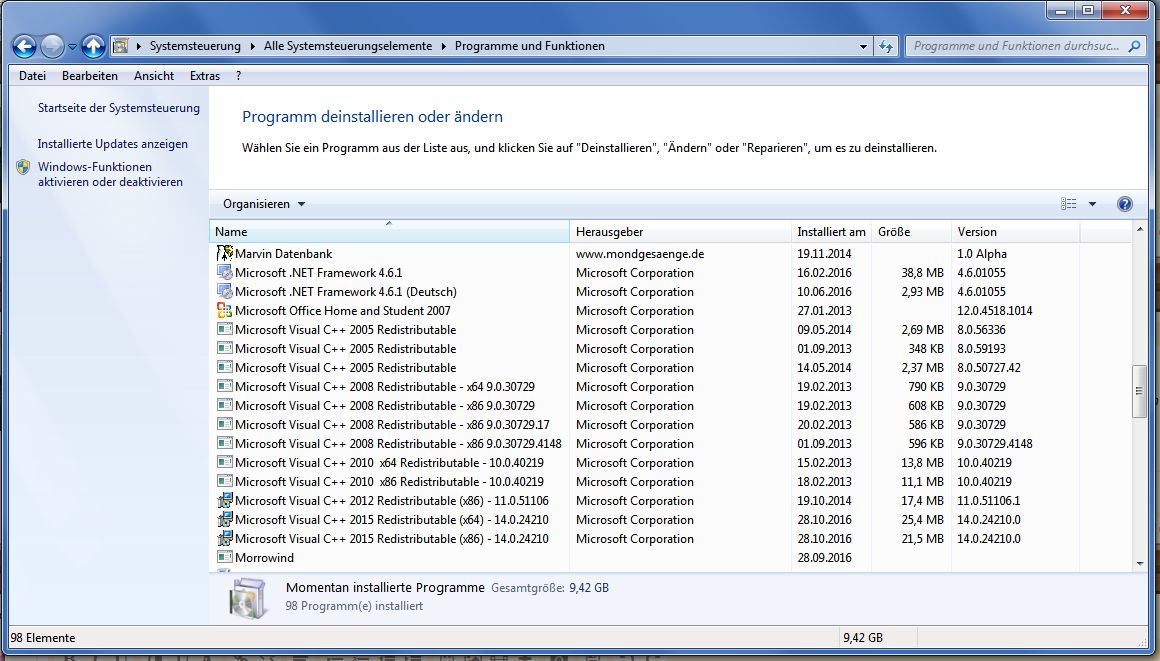This screenshot has height=661, width=1160.
Task: Open the Datei menu
Action: point(32,76)
